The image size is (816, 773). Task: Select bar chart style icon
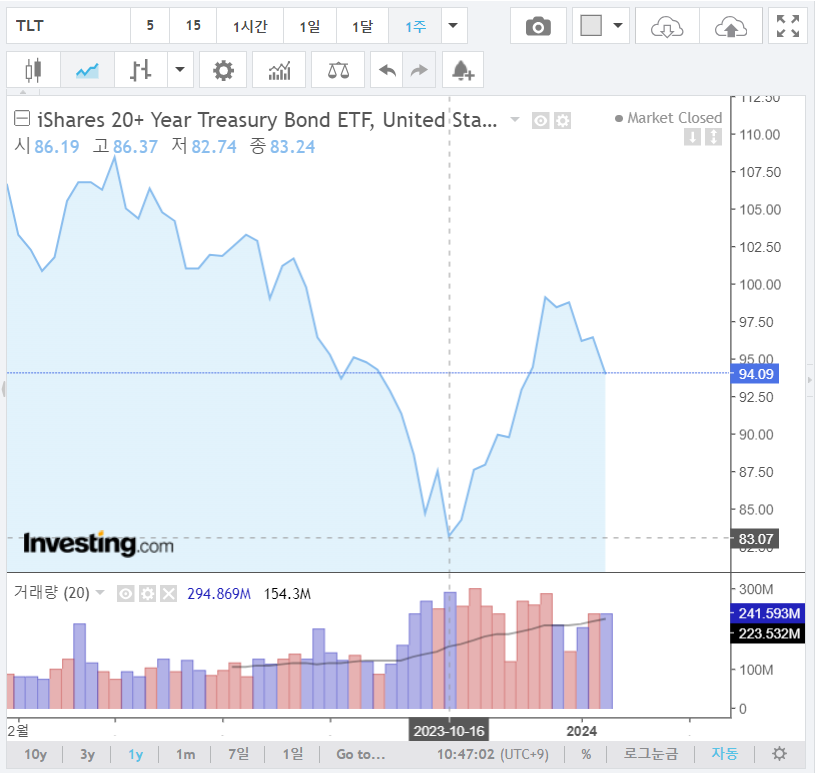pos(141,70)
